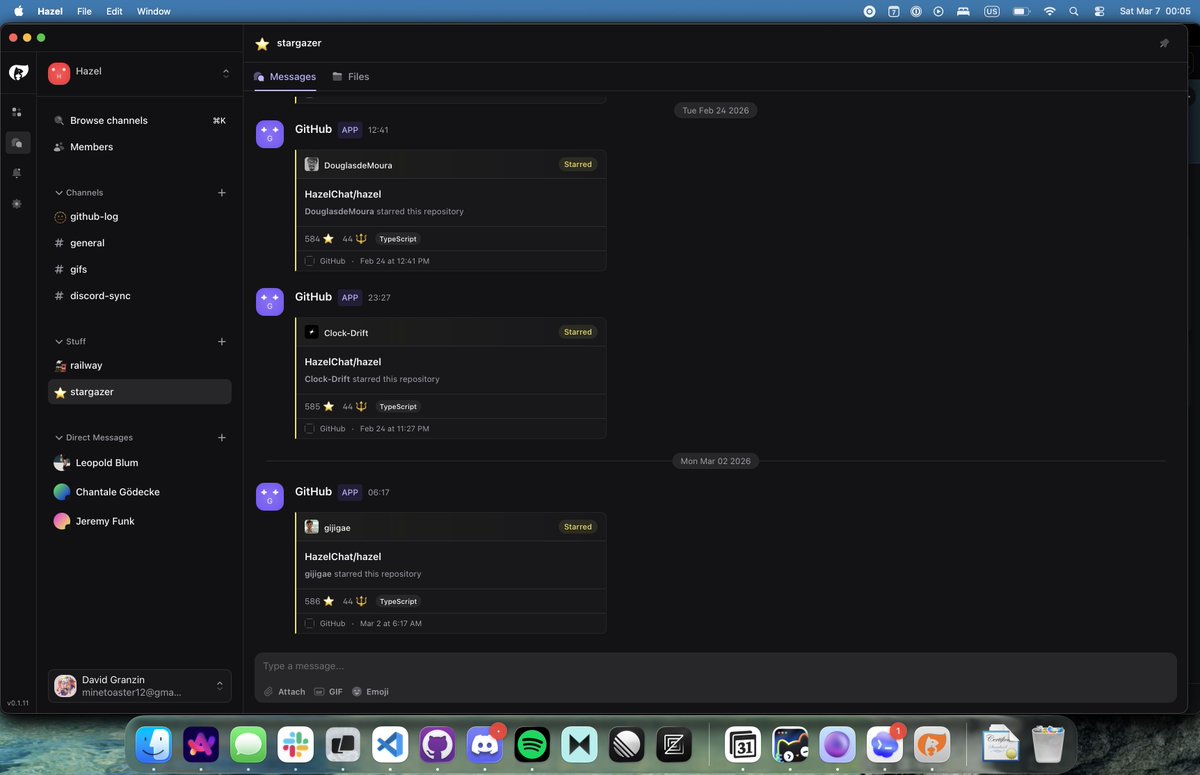
Task: Open the David Granzin account menu
Action: coord(140,686)
